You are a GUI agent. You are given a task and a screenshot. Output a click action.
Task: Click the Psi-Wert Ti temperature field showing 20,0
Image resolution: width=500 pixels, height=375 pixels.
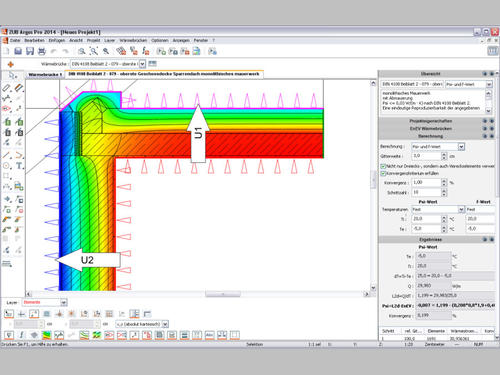pyautogui.click(x=426, y=219)
